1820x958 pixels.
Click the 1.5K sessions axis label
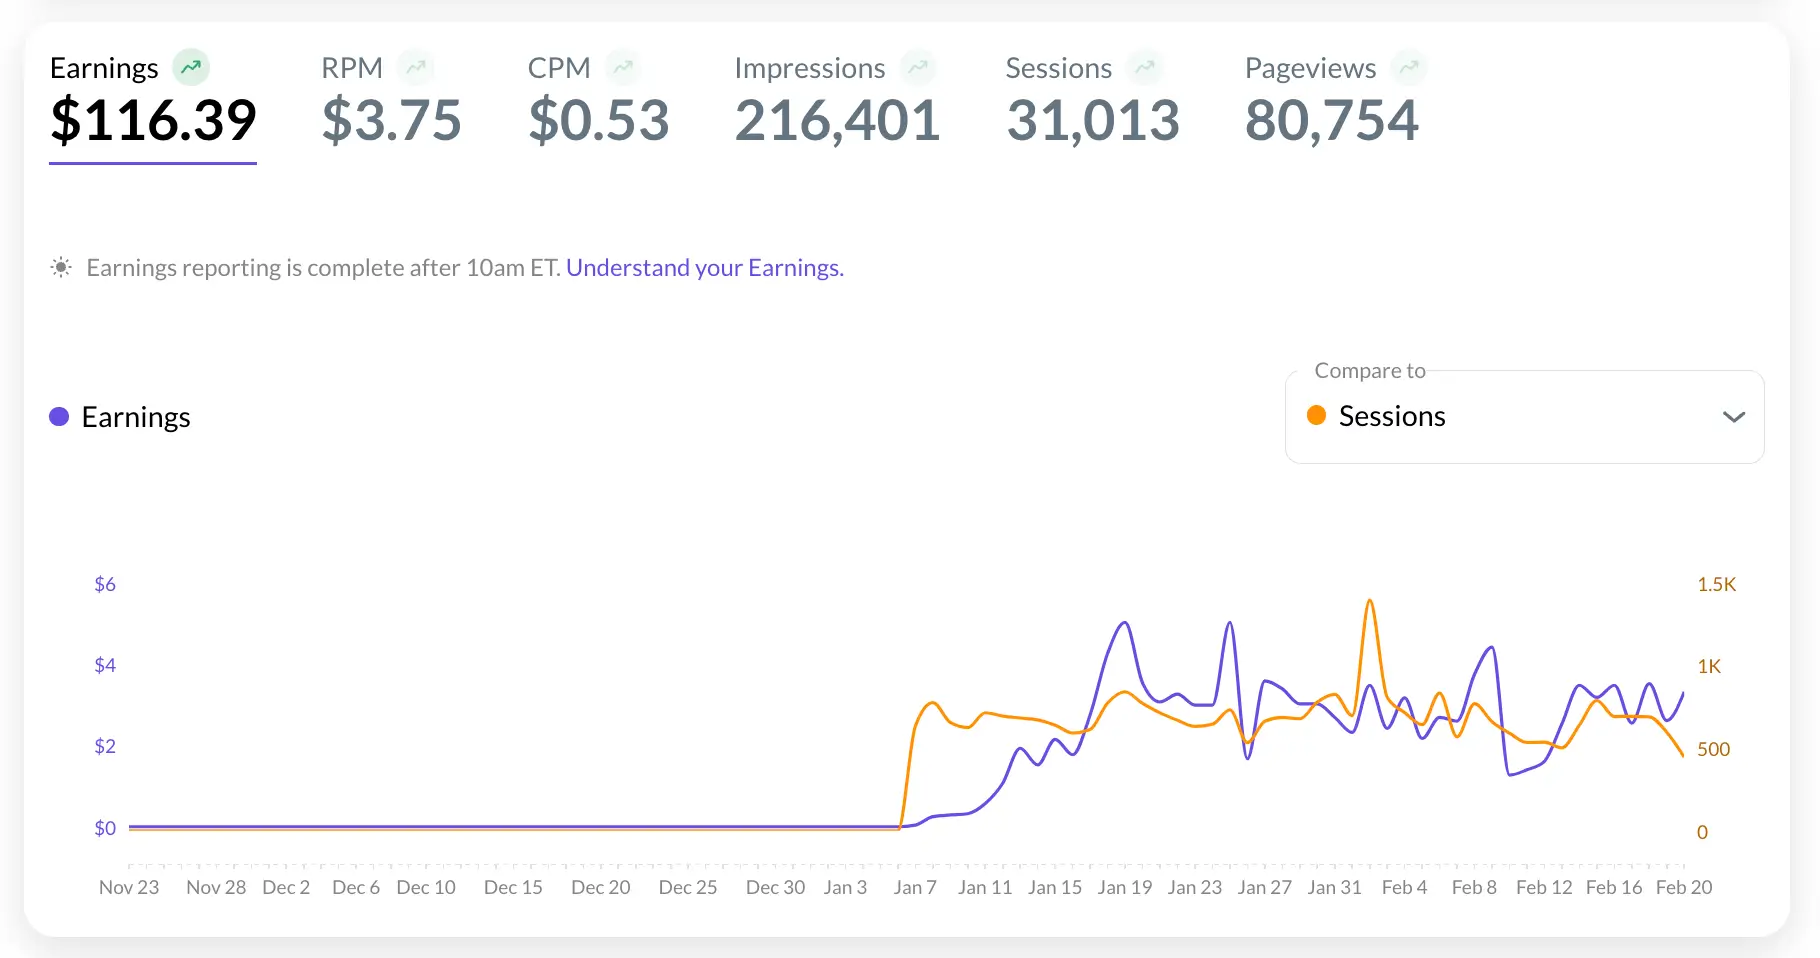coord(1717,584)
